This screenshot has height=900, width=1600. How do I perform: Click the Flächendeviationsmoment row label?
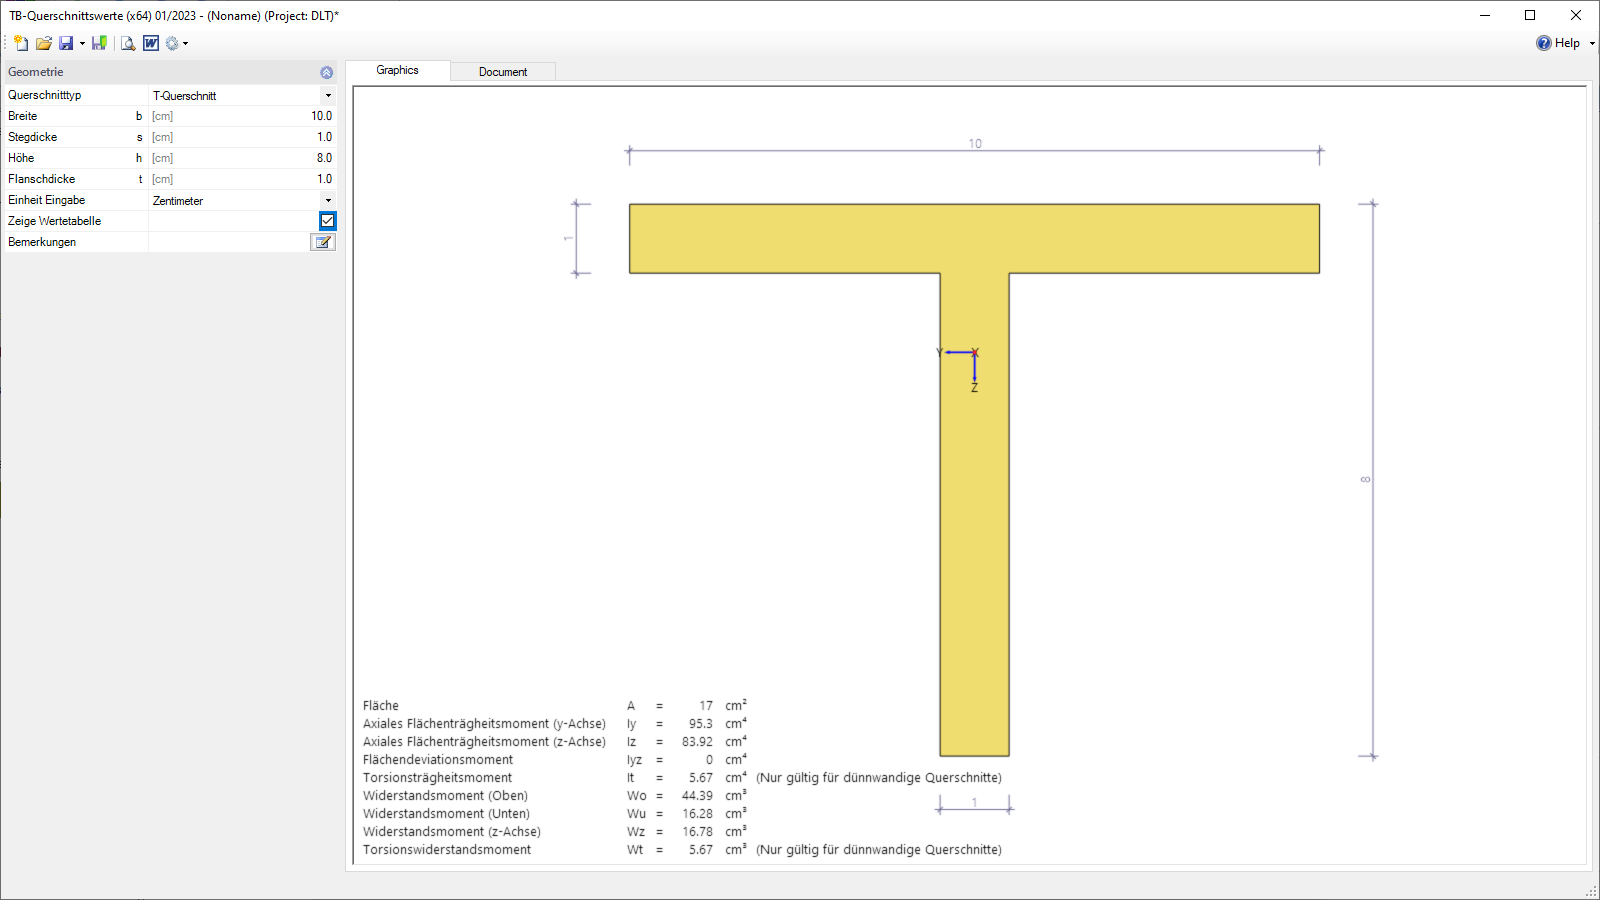(438, 760)
